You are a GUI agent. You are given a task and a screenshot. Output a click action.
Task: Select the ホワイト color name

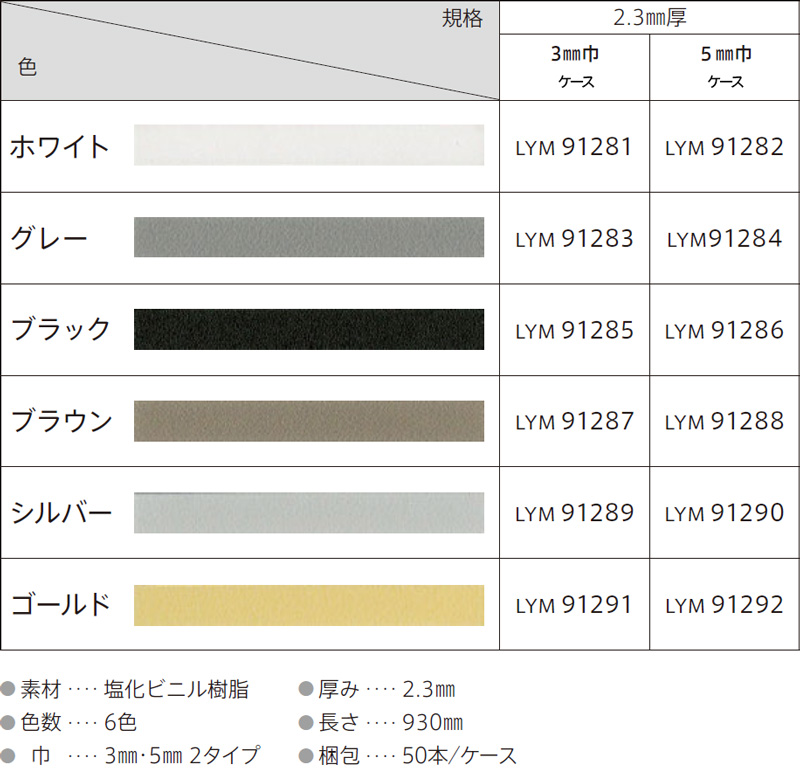(60, 146)
